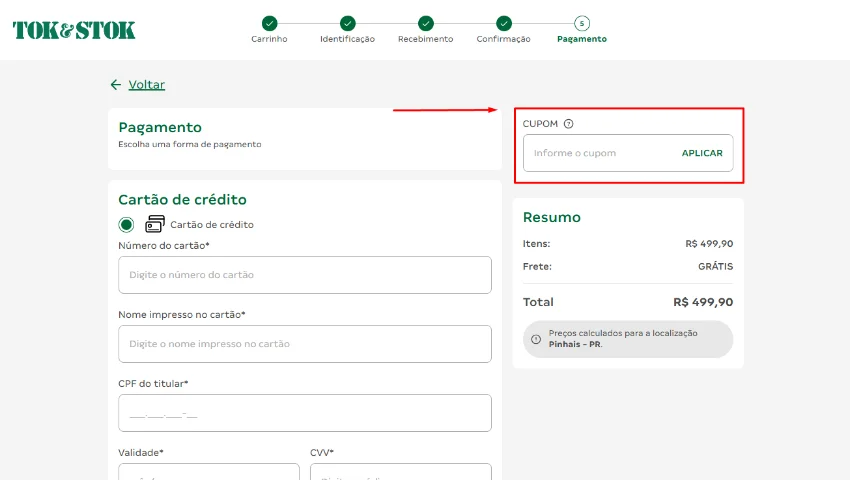Click the Total value R$ 499,90
Image resolution: width=850 pixels, height=480 pixels.
point(703,302)
